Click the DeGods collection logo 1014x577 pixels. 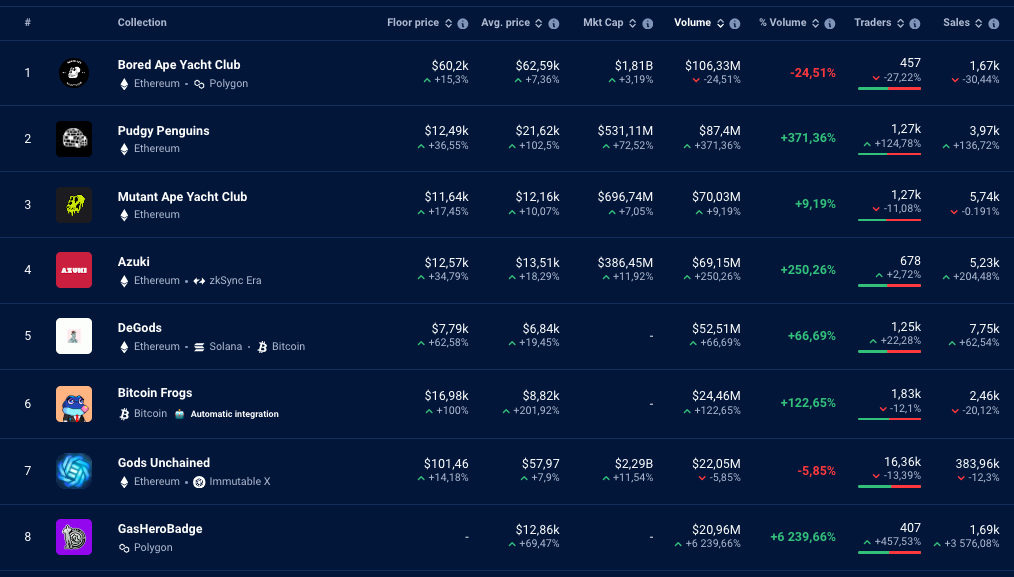click(x=74, y=336)
